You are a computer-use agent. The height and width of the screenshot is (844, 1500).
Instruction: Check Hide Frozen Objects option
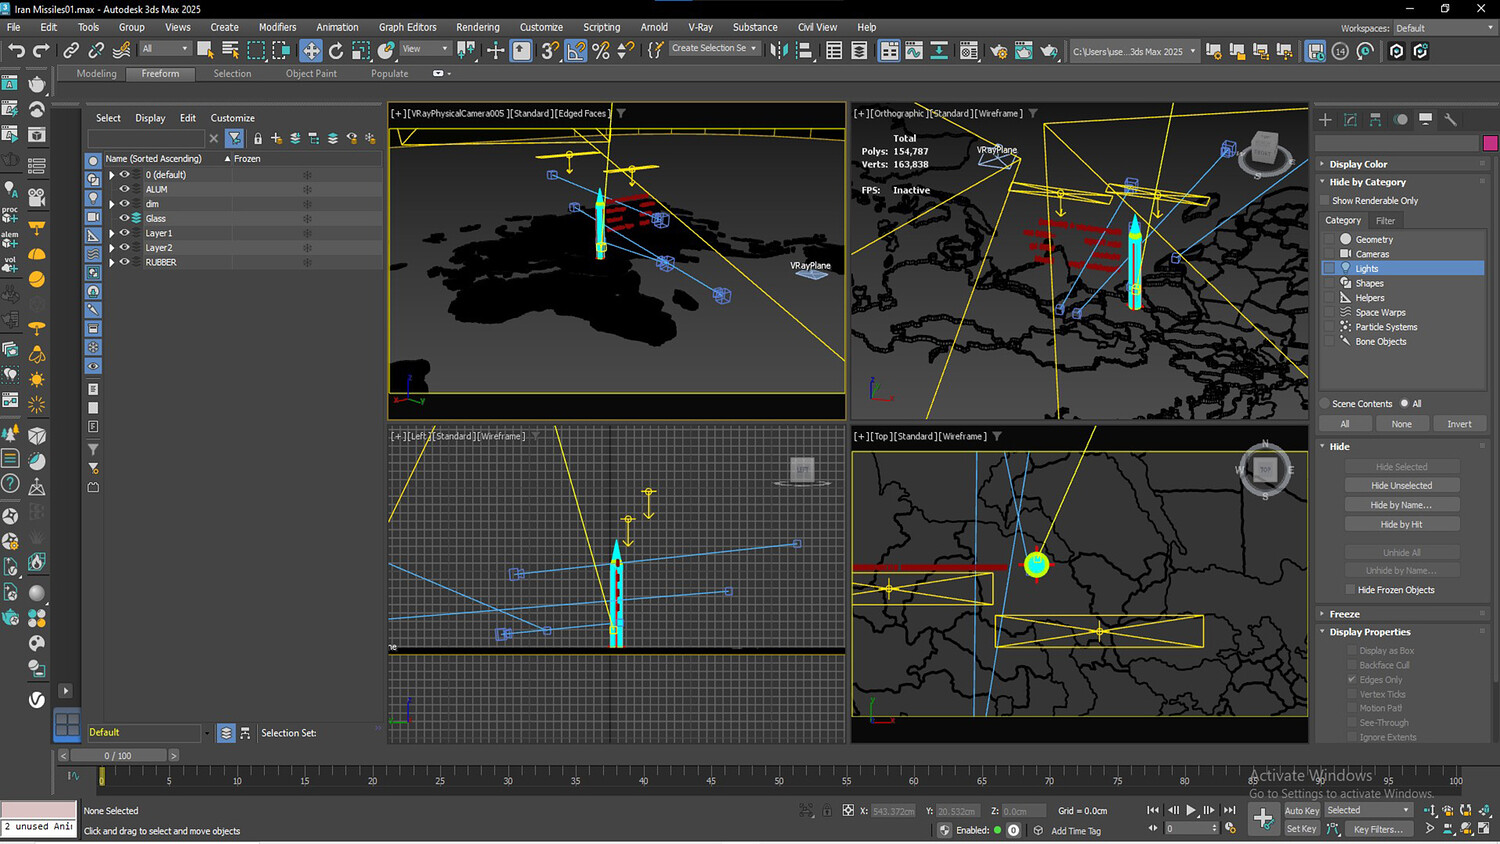click(x=1350, y=590)
